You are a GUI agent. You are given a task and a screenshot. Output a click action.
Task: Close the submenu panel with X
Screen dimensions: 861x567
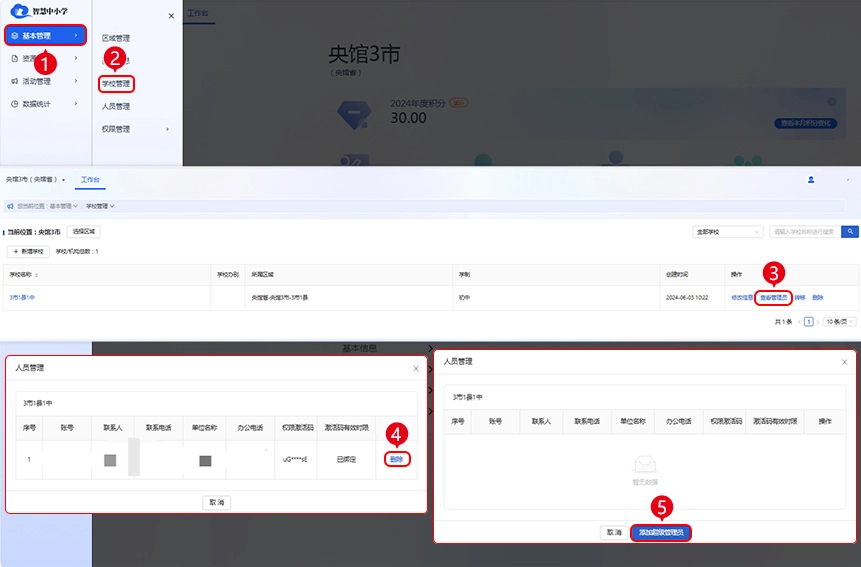coord(171,16)
